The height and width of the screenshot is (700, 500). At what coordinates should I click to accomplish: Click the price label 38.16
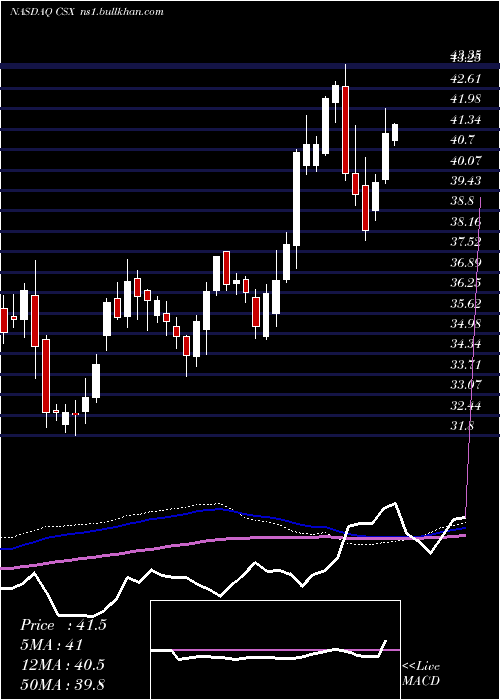pos(466,221)
